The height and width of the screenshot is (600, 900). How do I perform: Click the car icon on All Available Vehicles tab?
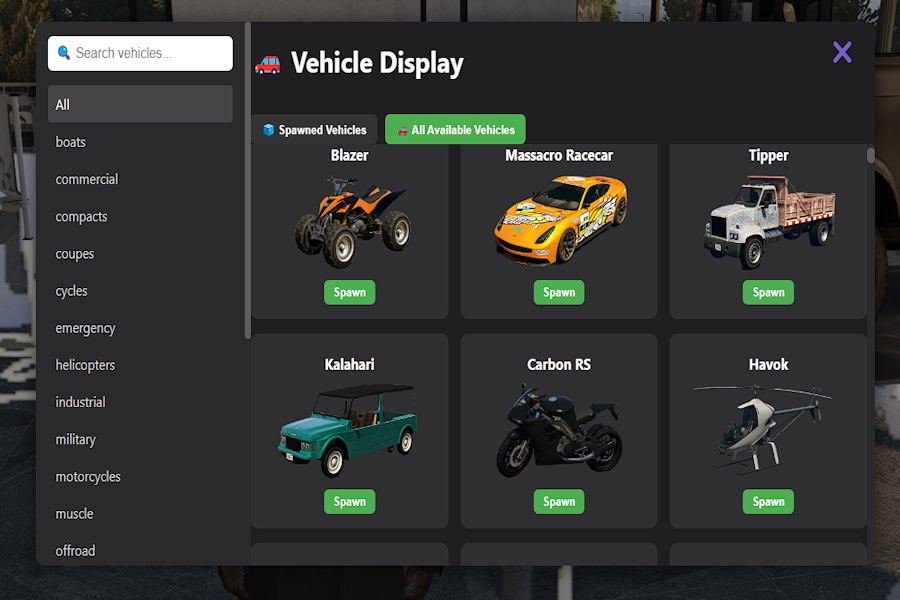click(x=402, y=130)
